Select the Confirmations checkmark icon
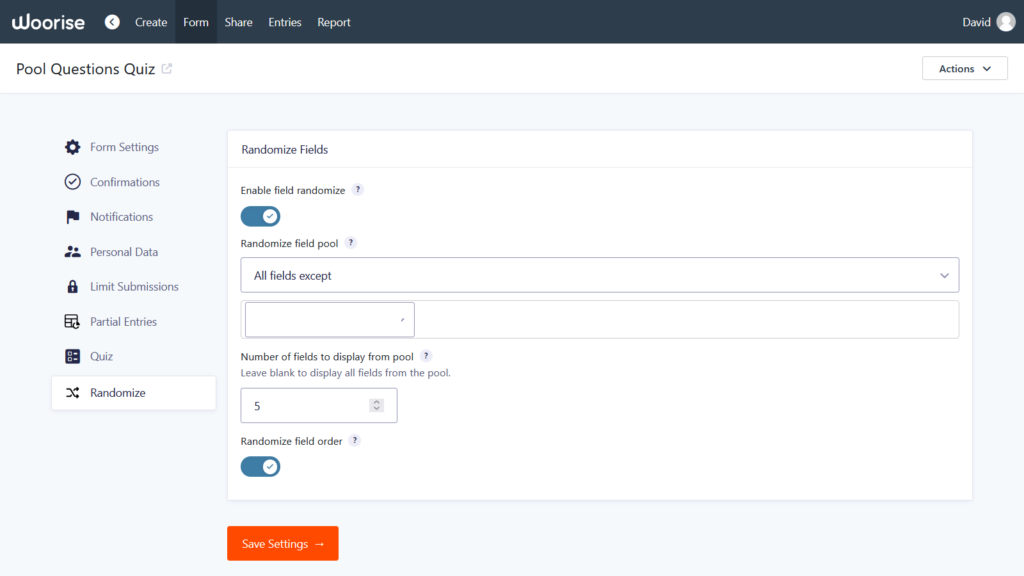The height and width of the screenshot is (576, 1024). coord(72,182)
